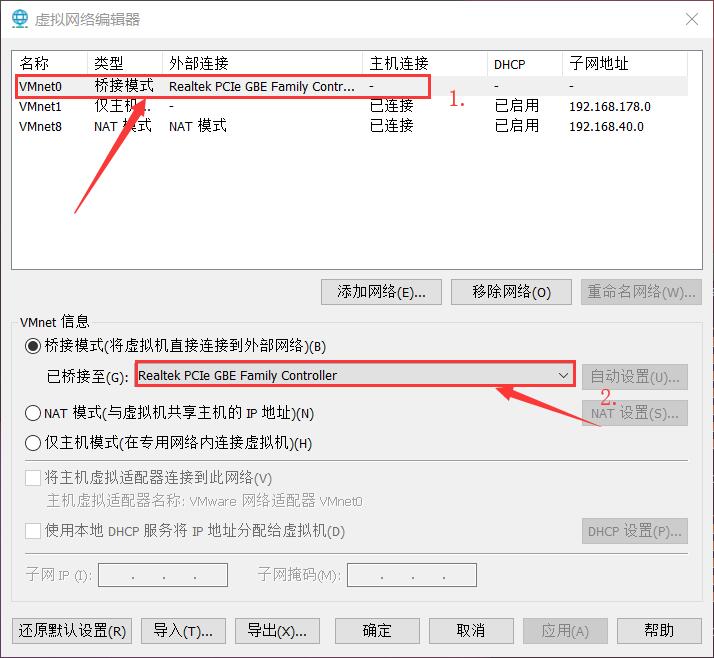Screen dimensions: 714x658
Task: Toggle 将主机虚拟适配器连接到此网络 checkbox
Action: click(33, 478)
